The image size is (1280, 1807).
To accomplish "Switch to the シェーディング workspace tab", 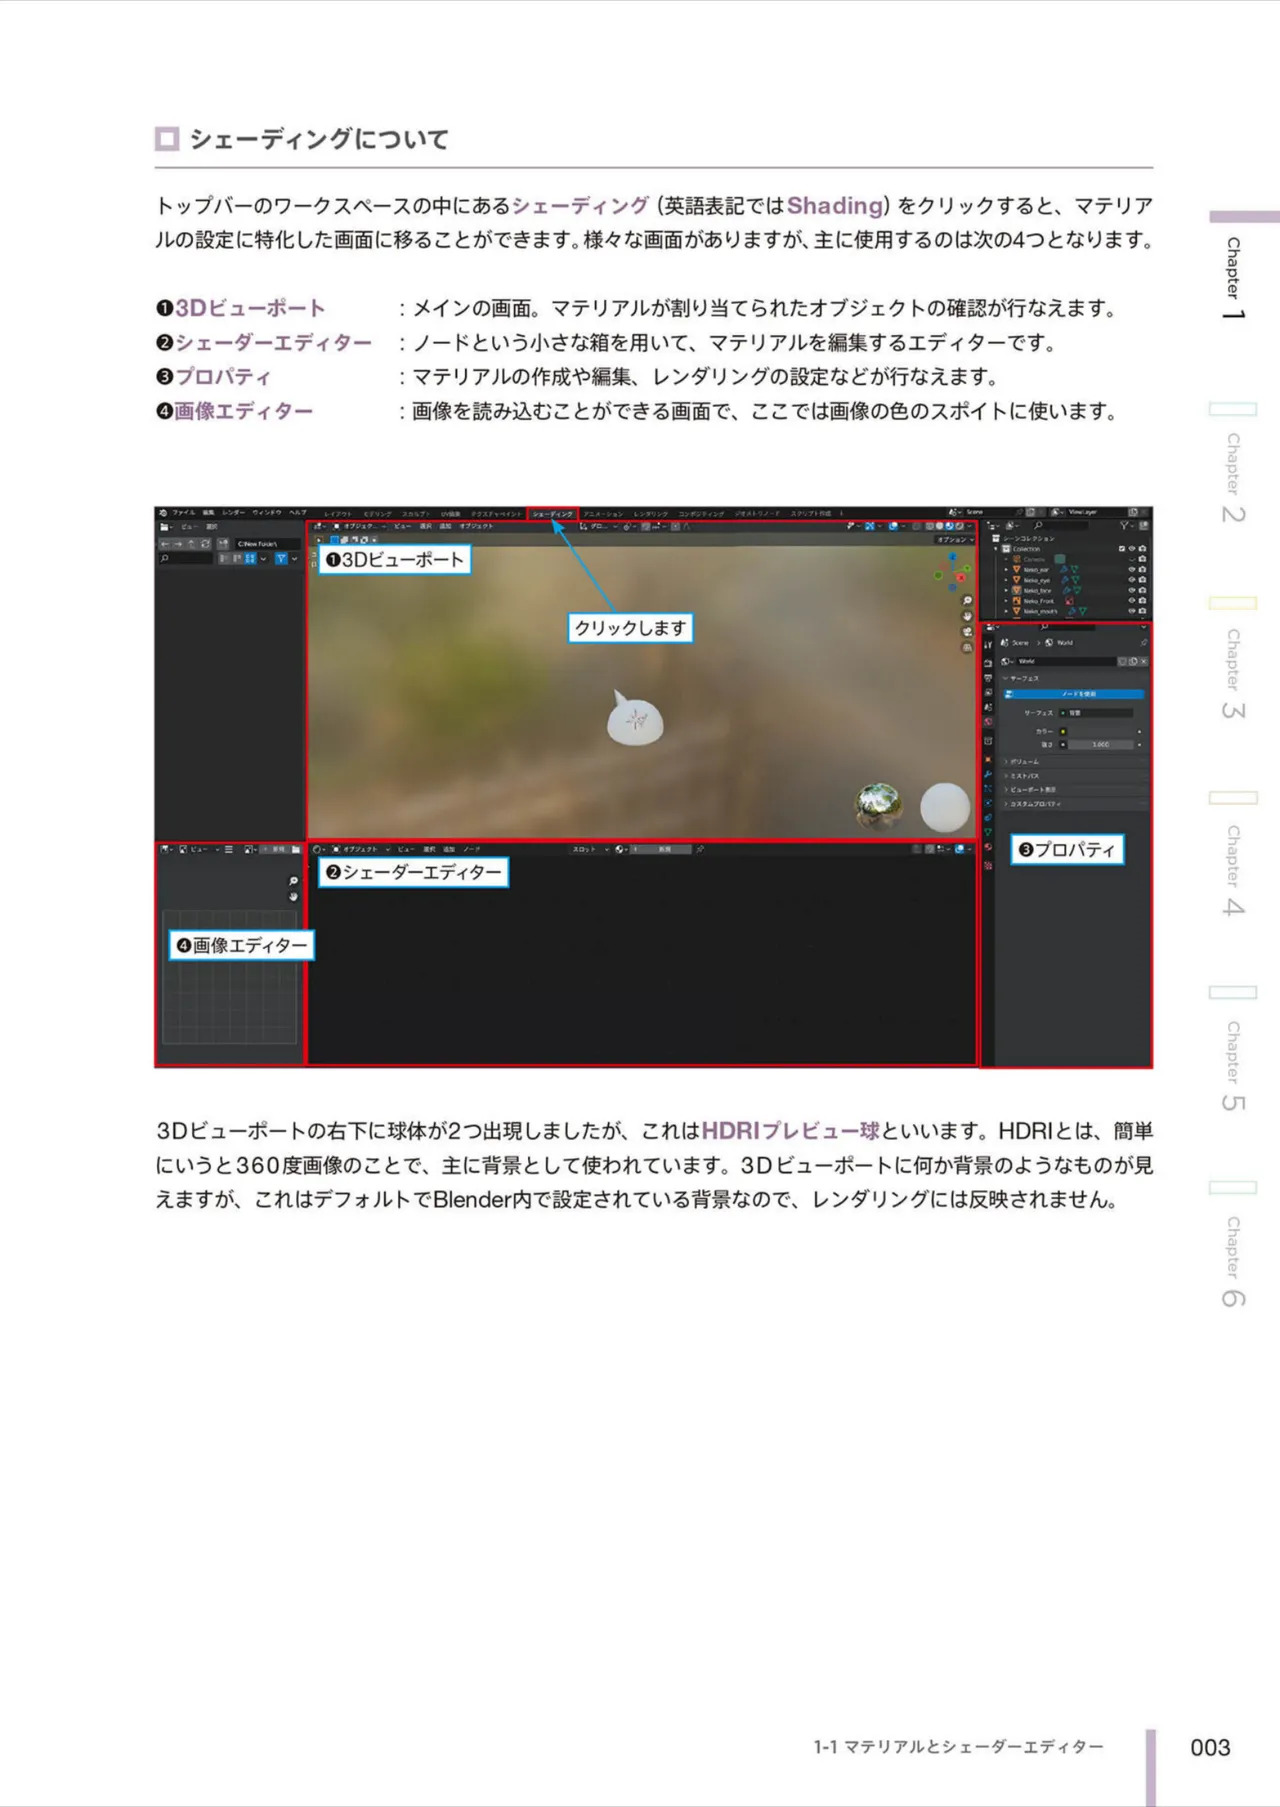I will (x=553, y=514).
